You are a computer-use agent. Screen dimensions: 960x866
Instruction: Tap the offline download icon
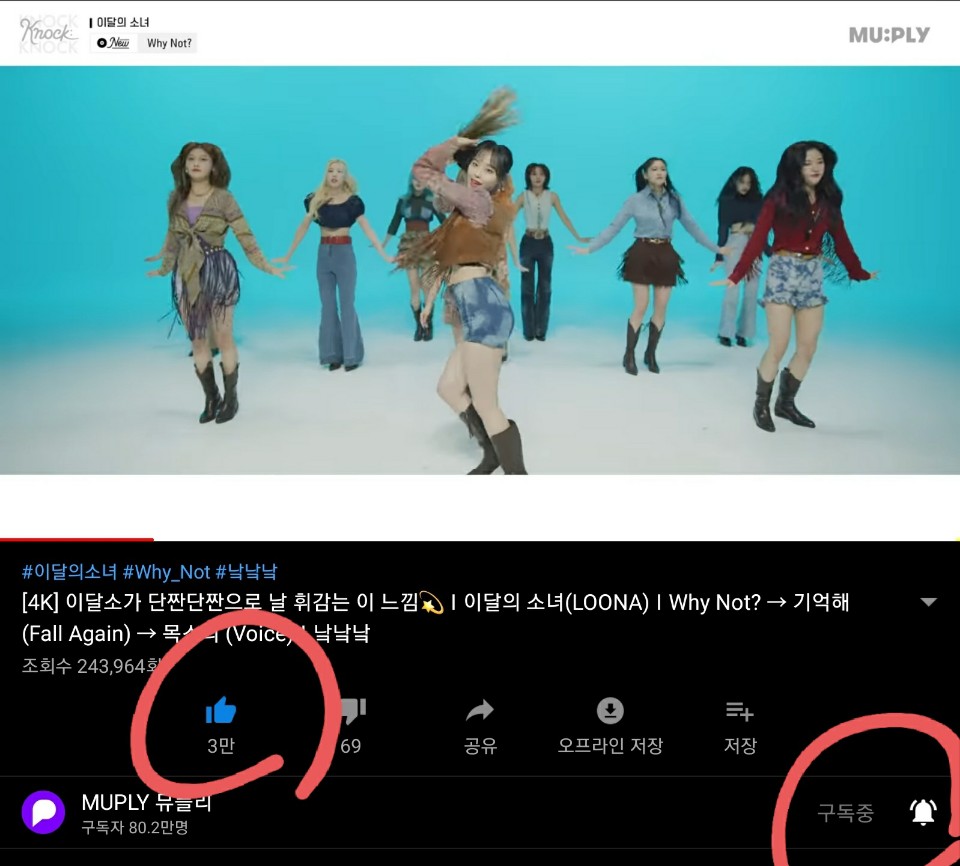pyautogui.click(x=610, y=710)
